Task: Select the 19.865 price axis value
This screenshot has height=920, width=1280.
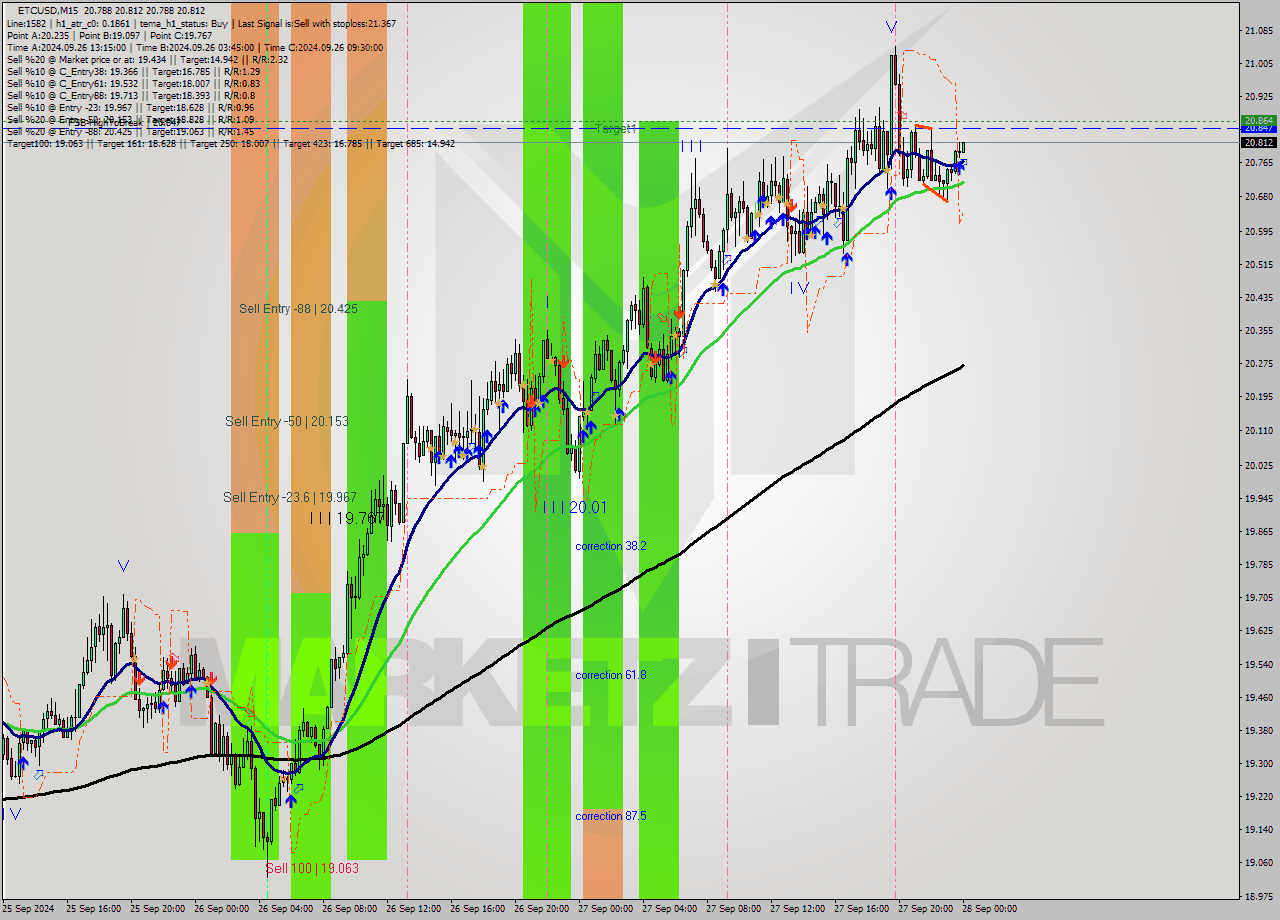Action: pyautogui.click(x=1258, y=531)
